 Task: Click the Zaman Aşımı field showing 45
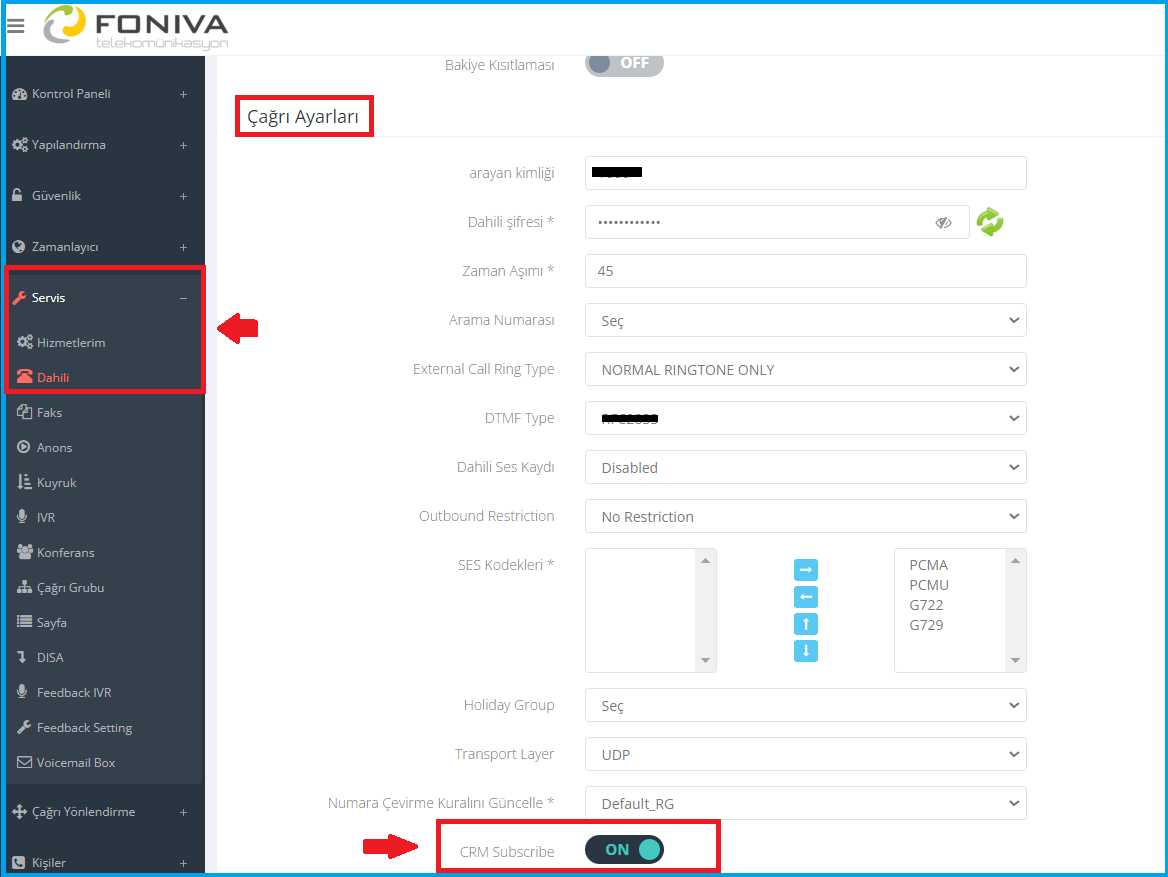click(x=805, y=271)
